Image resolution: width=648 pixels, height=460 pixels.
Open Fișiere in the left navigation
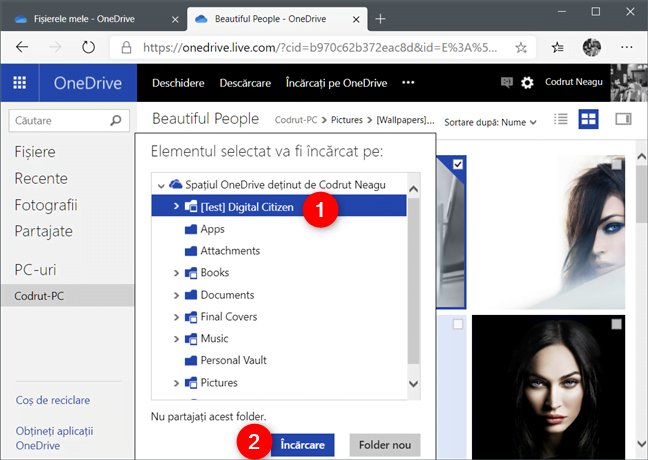tap(35, 152)
